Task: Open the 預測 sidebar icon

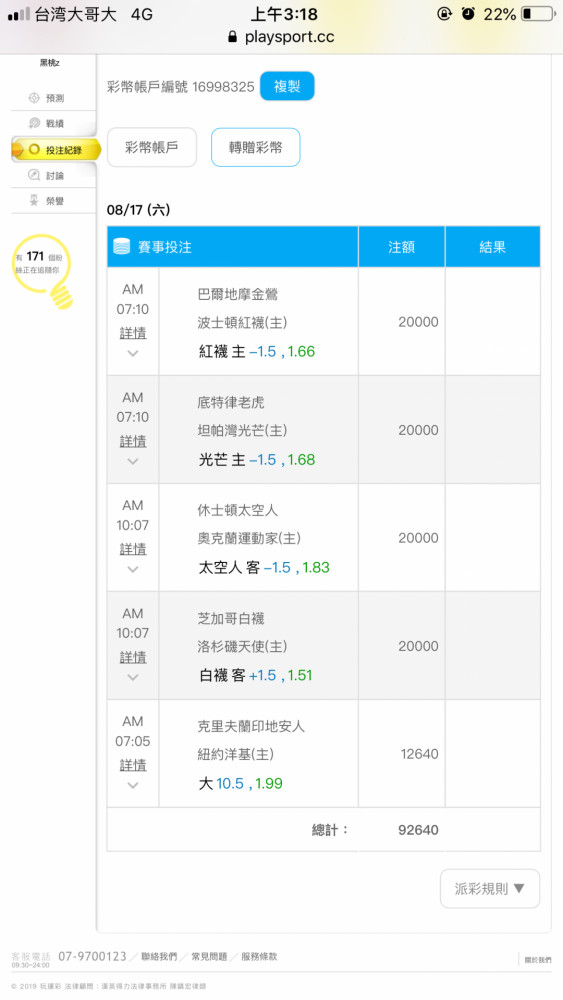Action: point(34,98)
